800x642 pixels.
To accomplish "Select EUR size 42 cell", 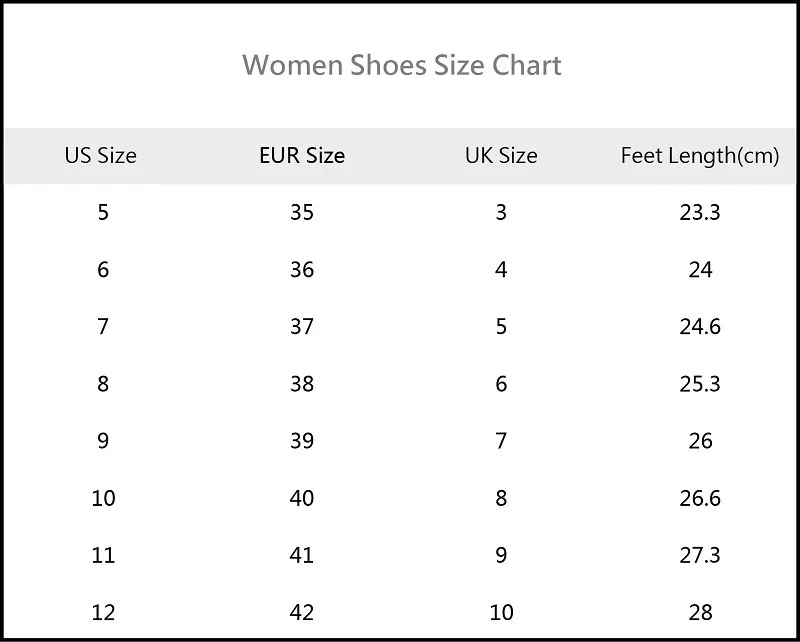I will click(302, 612).
